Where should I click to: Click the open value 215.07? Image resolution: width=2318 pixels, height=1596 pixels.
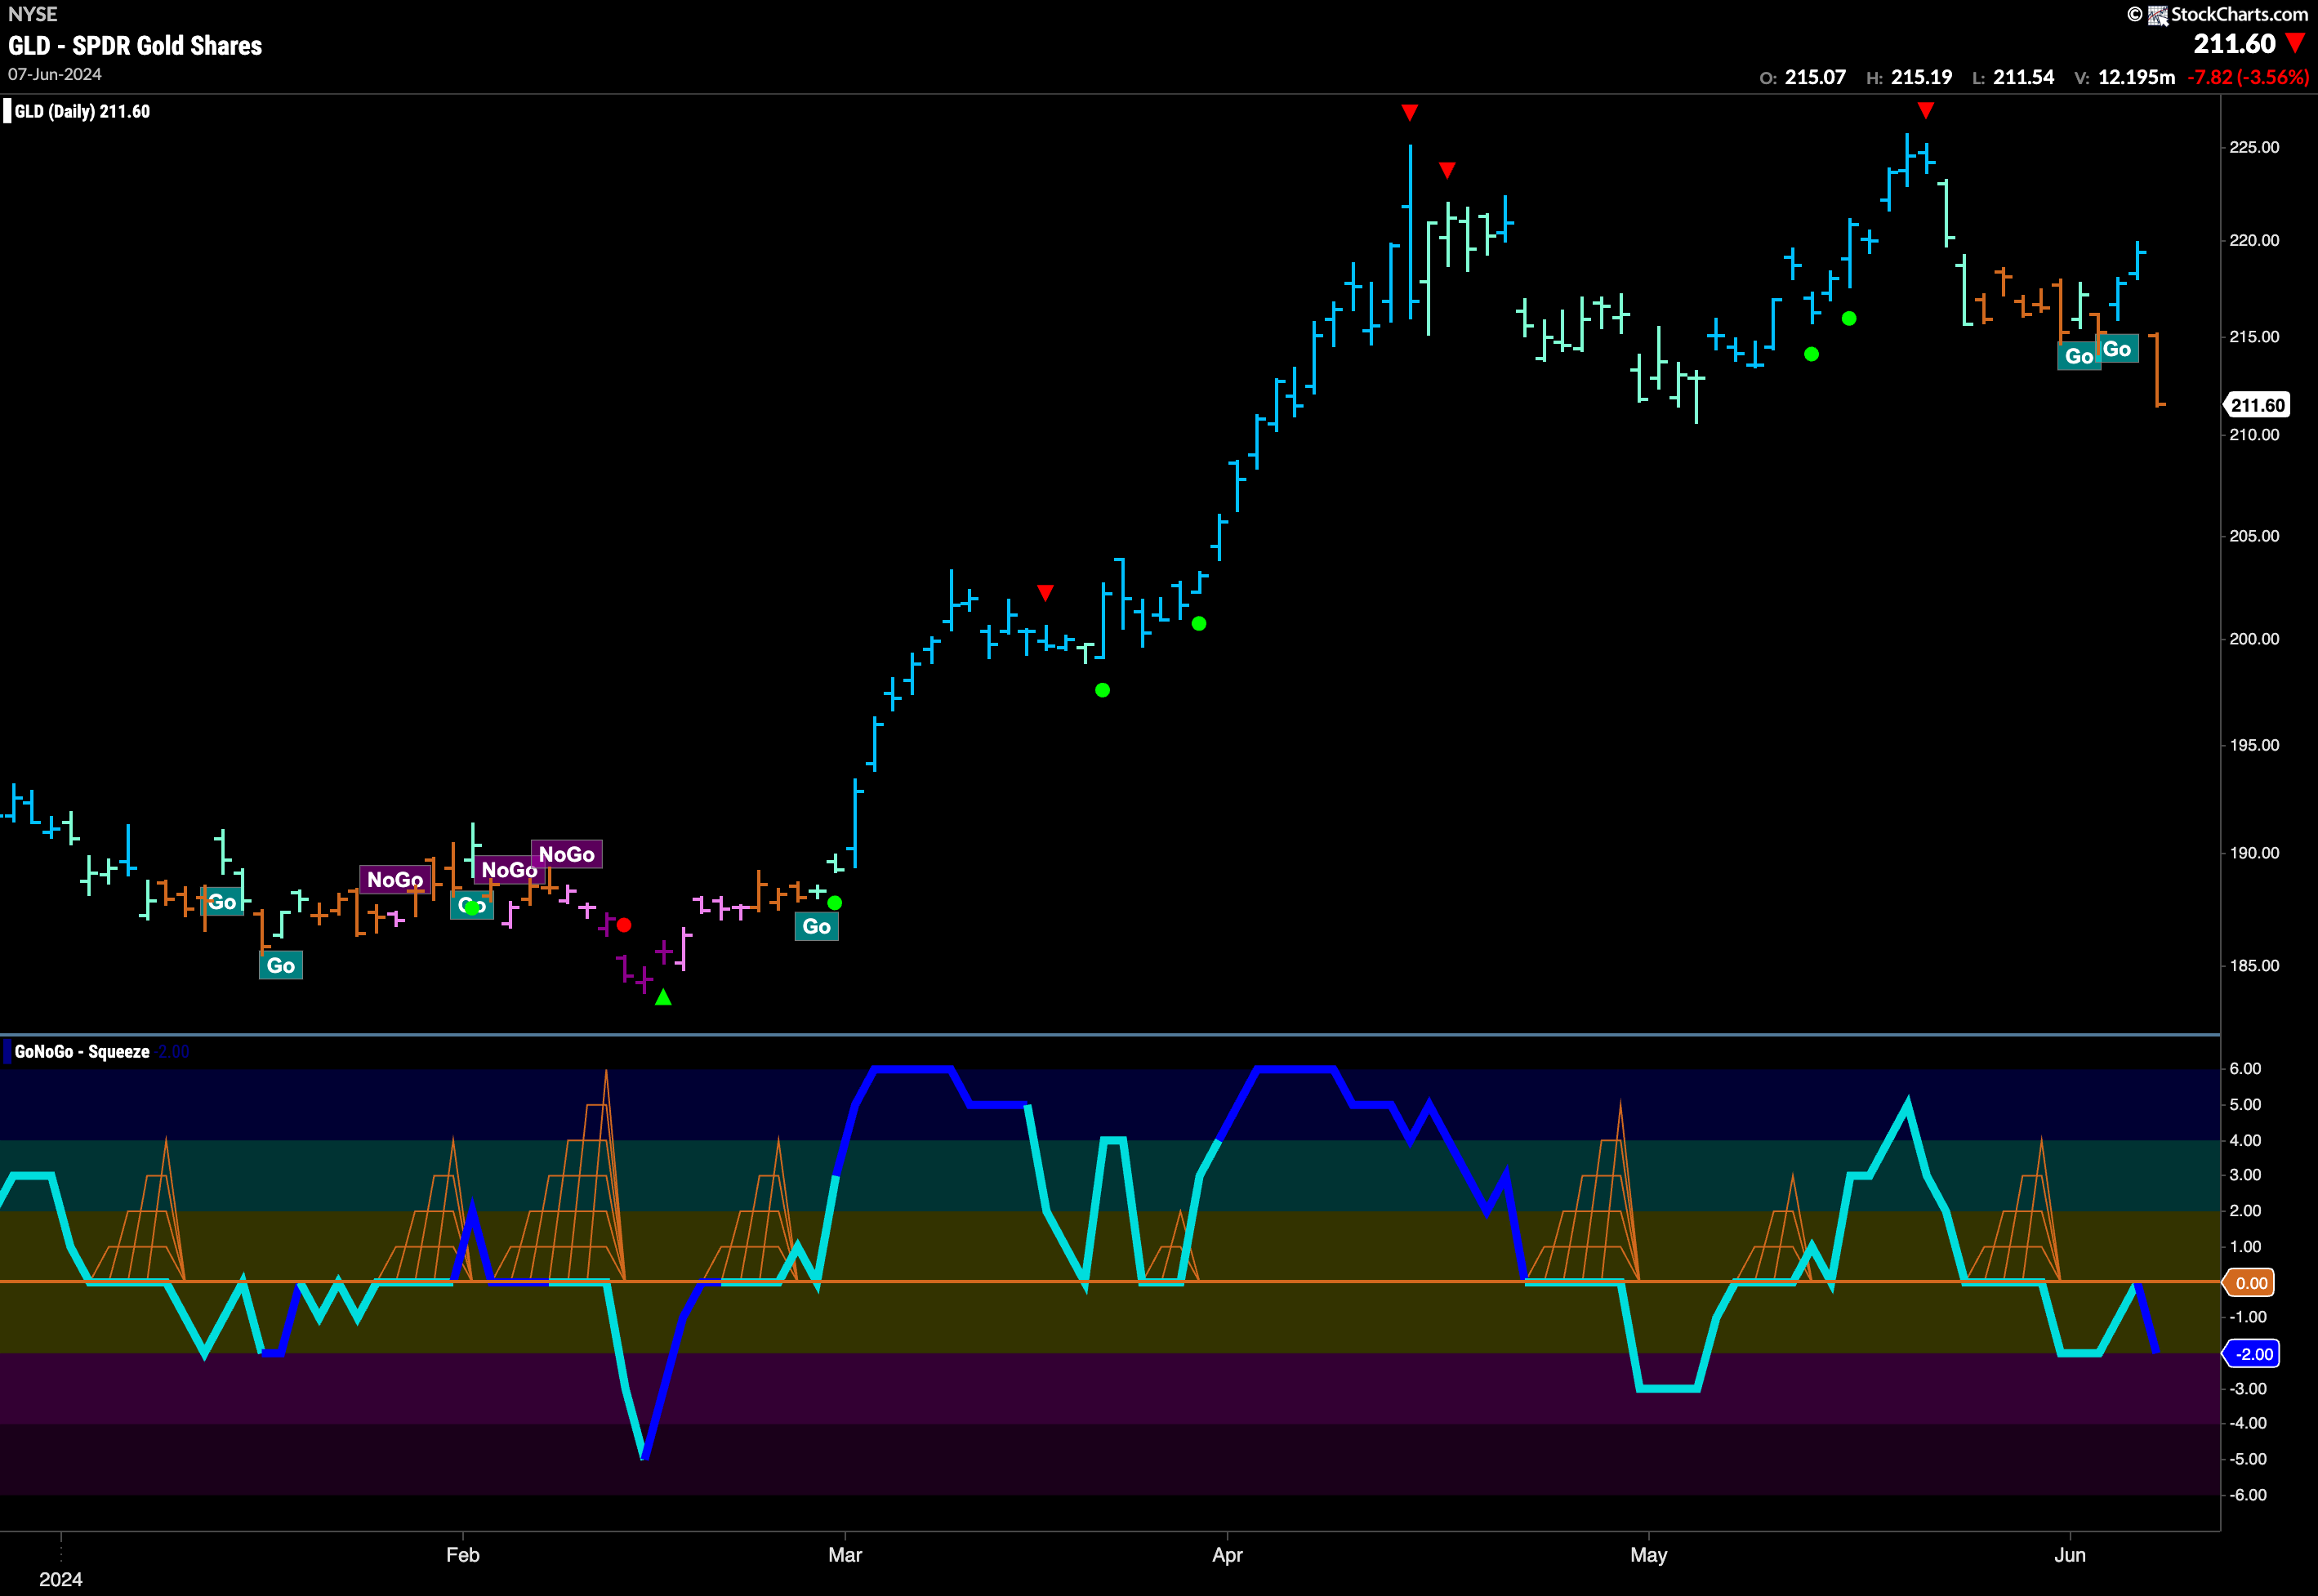1815,78
